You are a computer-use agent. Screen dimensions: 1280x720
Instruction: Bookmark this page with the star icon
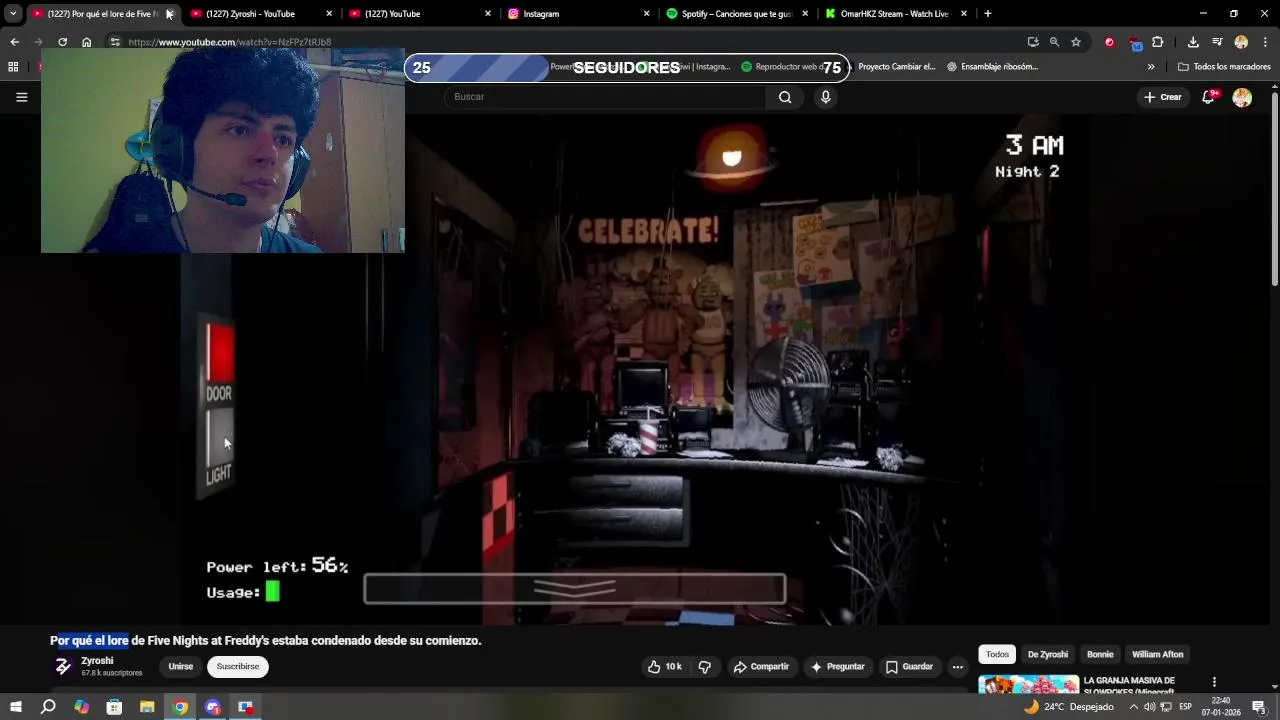coord(1076,42)
